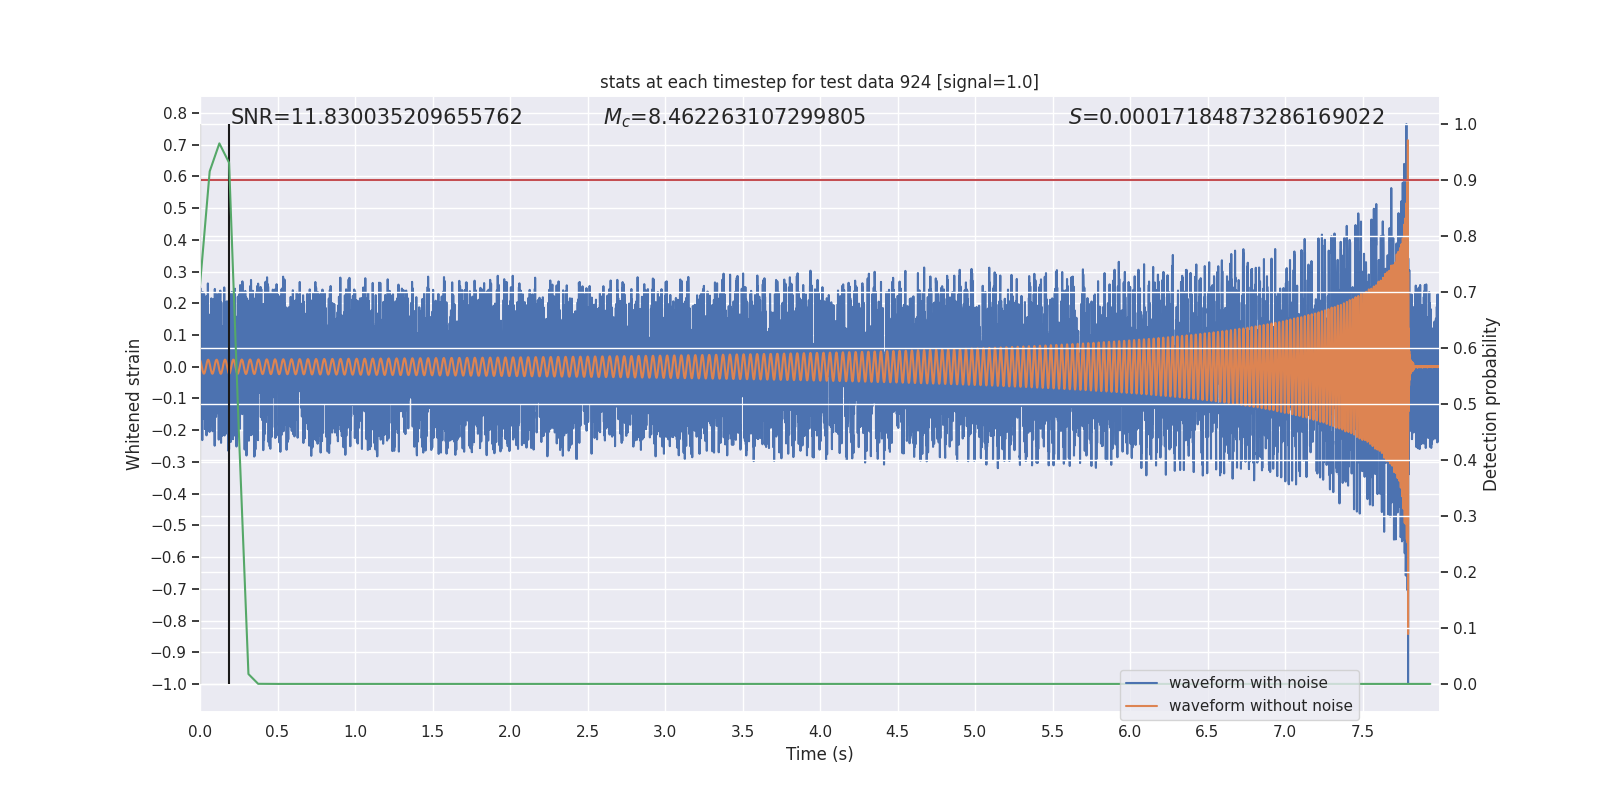The image size is (1600, 800).
Task: Click the blue line sample in legend
Action: (x=1141, y=683)
